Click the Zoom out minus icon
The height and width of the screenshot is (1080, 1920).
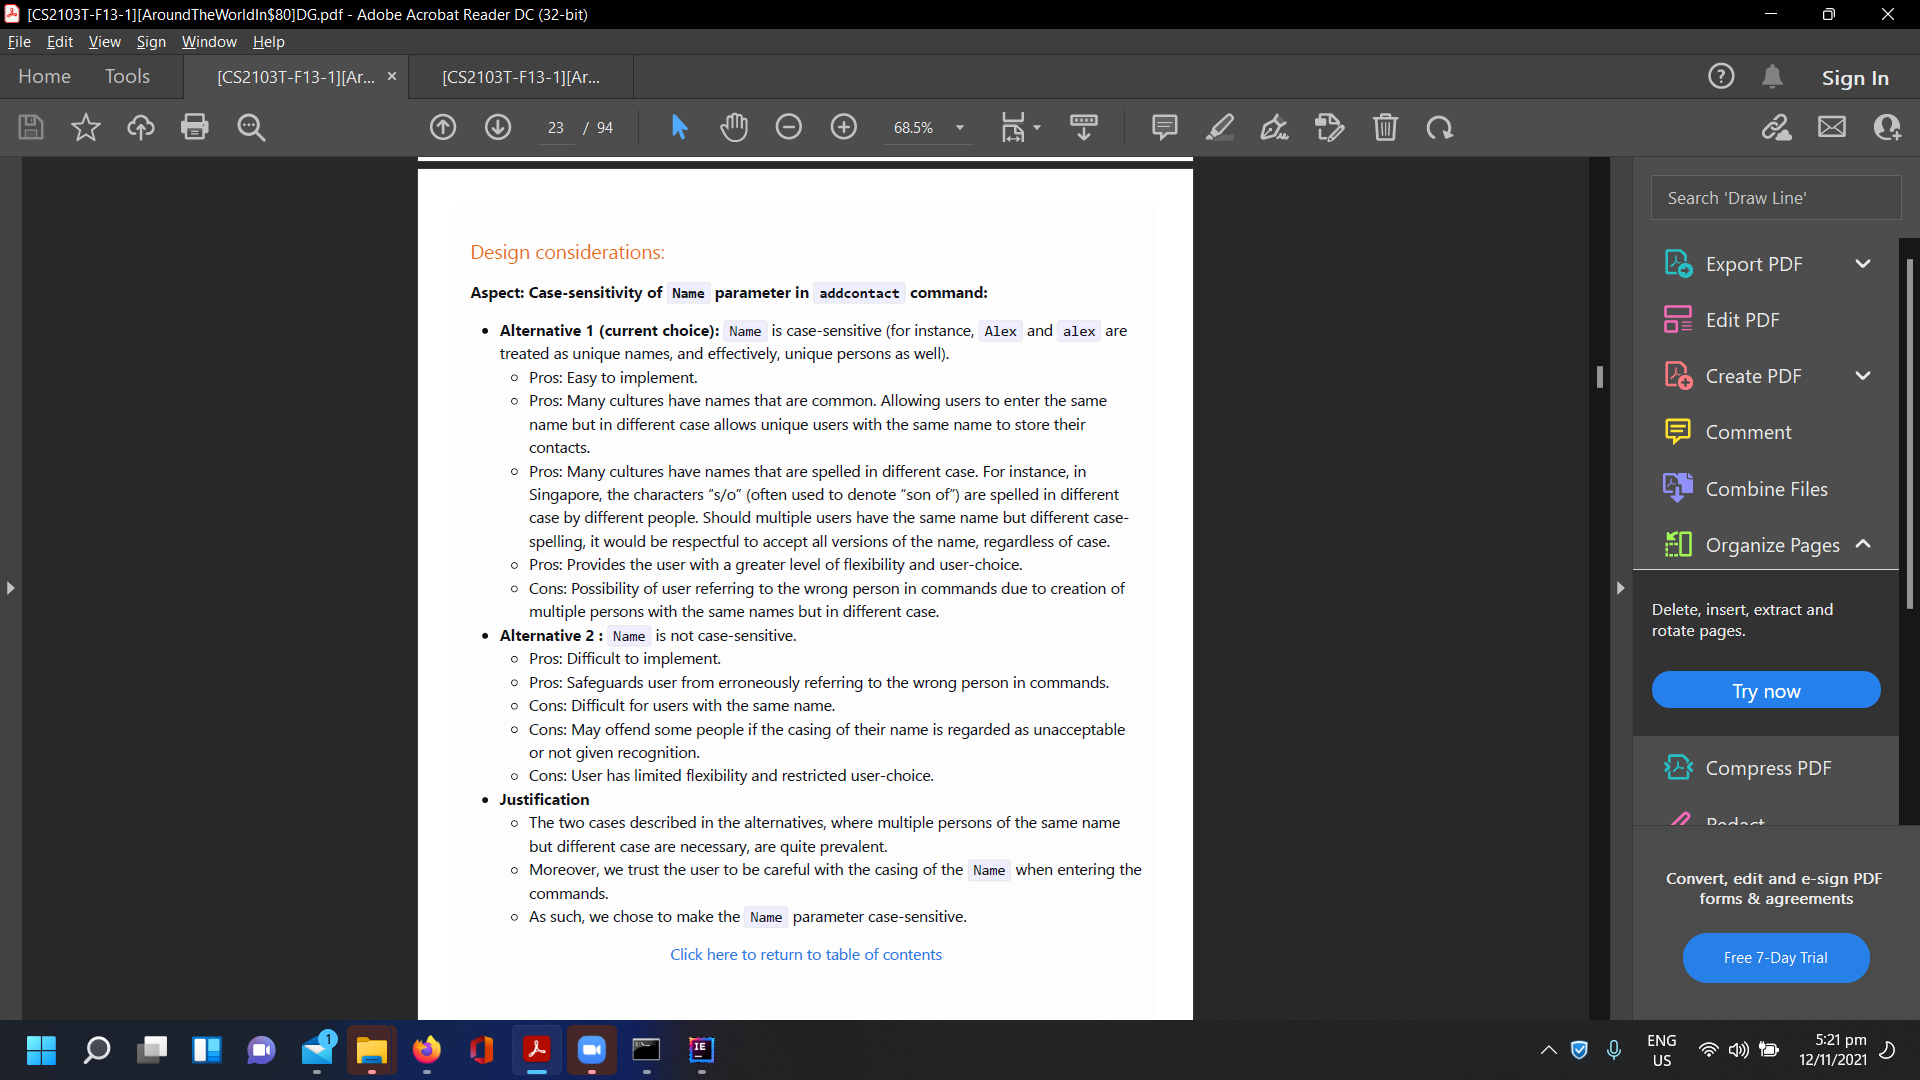[789, 127]
